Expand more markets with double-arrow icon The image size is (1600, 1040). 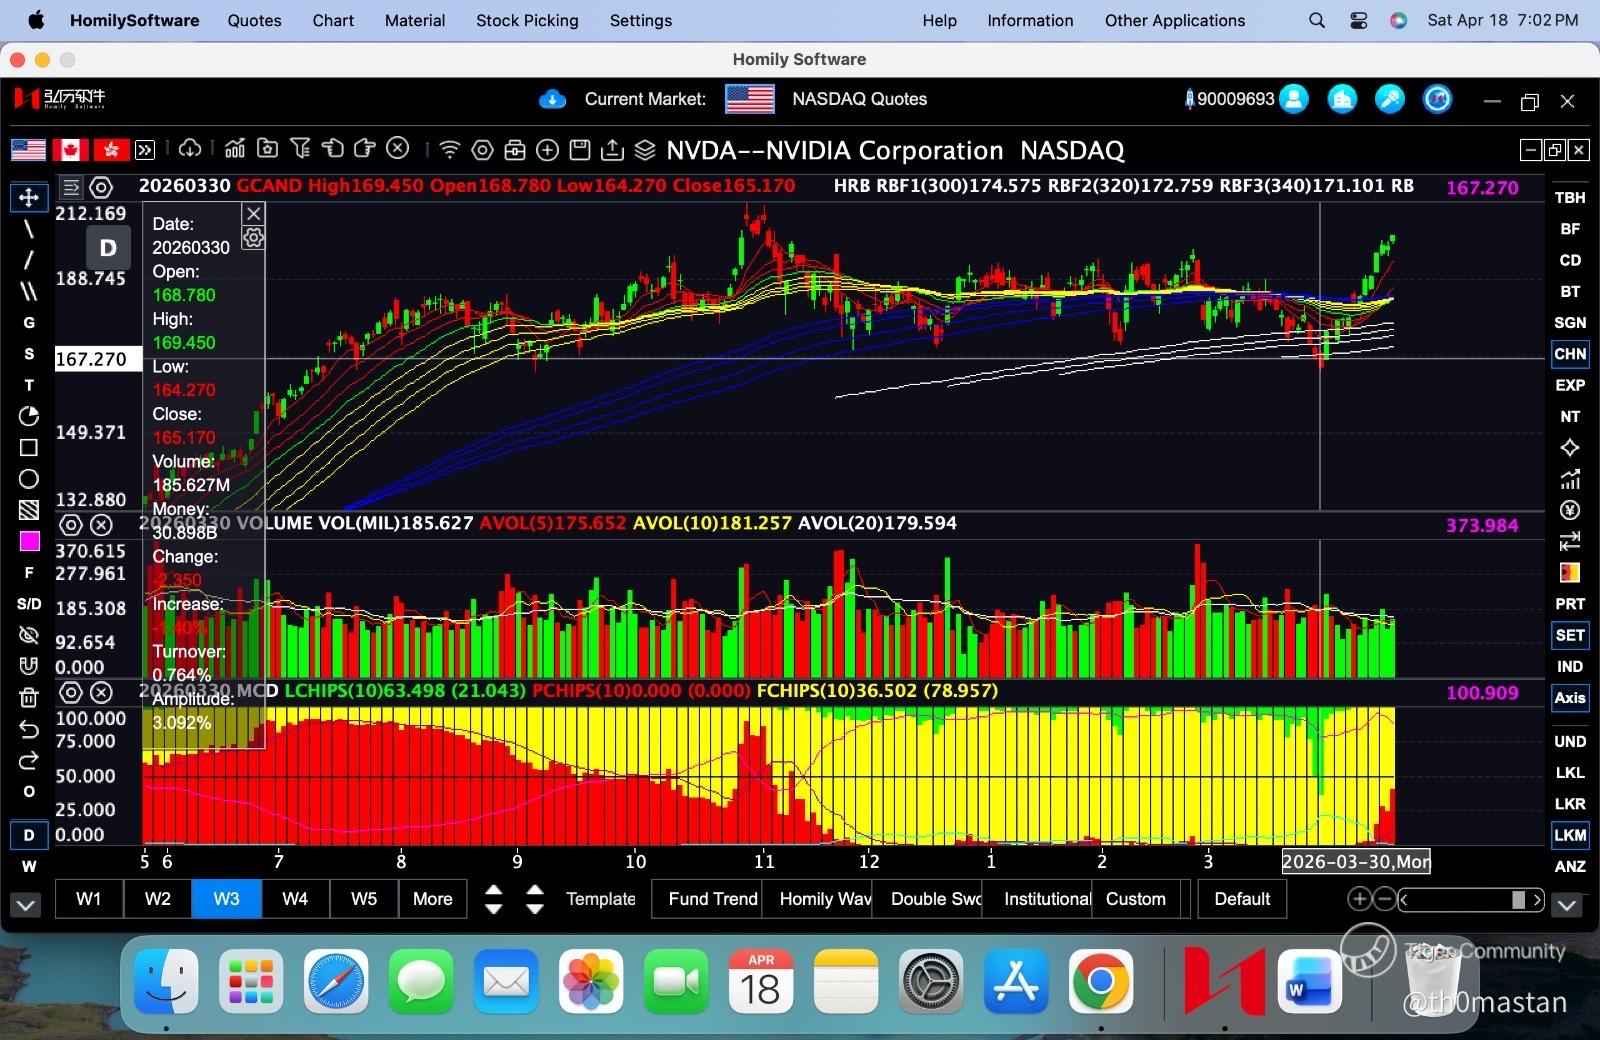[145, 150]
